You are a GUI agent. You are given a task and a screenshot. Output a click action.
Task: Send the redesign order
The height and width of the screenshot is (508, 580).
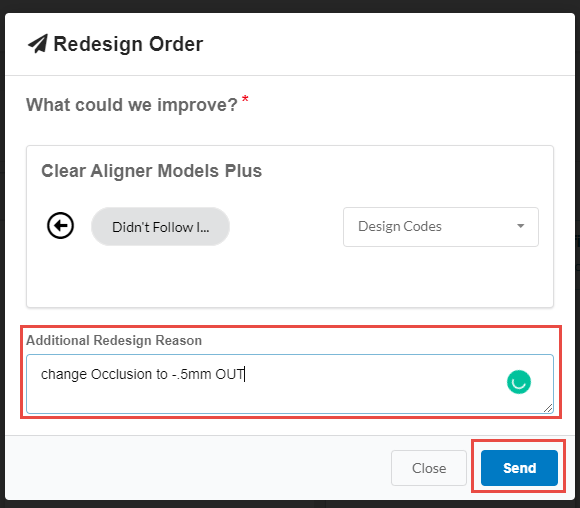[x=519, y=468]
